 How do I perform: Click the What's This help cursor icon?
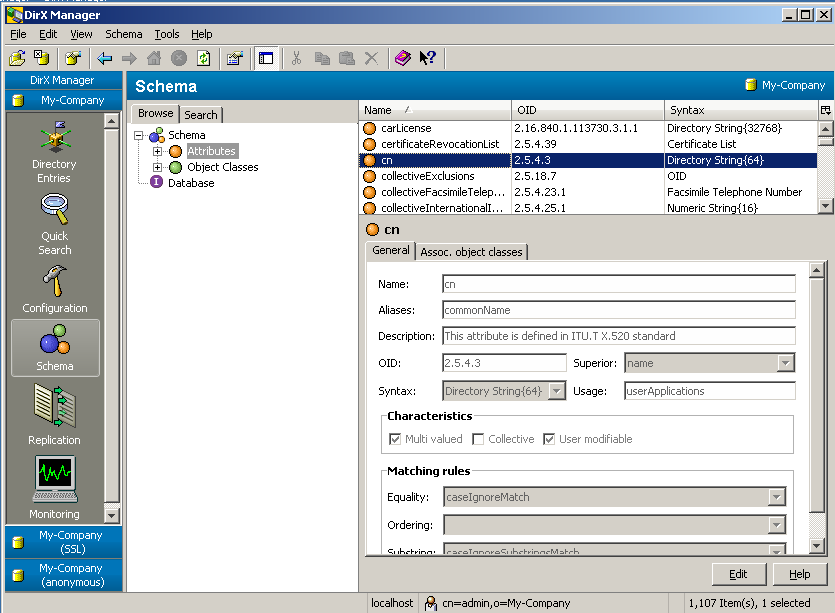click(427, 59)
